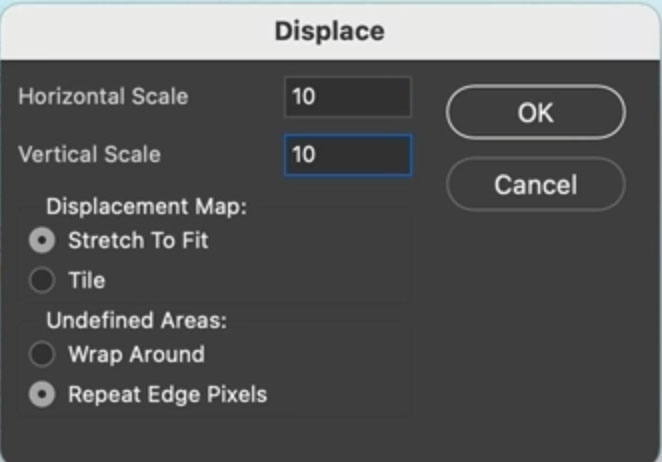
Task: Click the Vertical Scale label text
Action: tap(89, 155)
